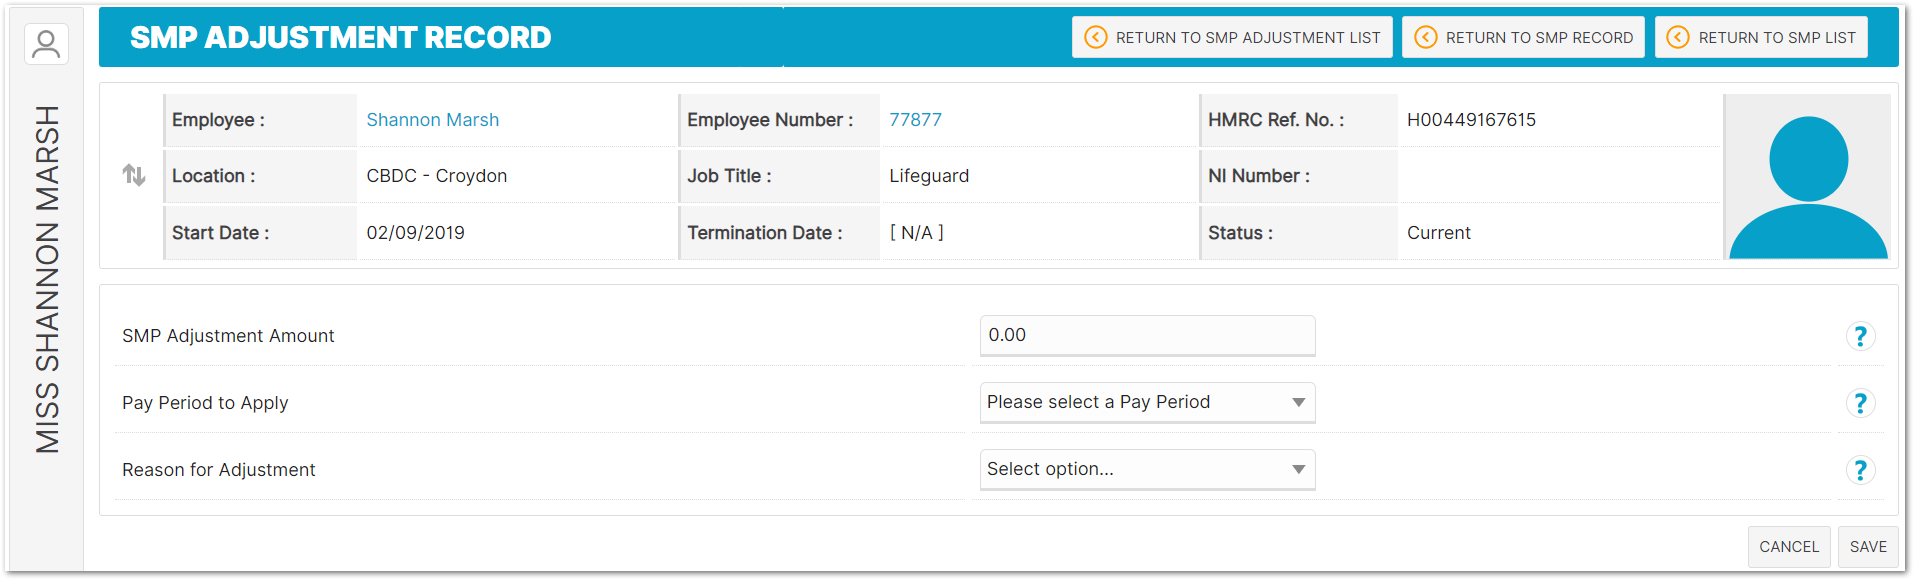Go back via Return to SMP Adjustment List label

point(1247,38)
